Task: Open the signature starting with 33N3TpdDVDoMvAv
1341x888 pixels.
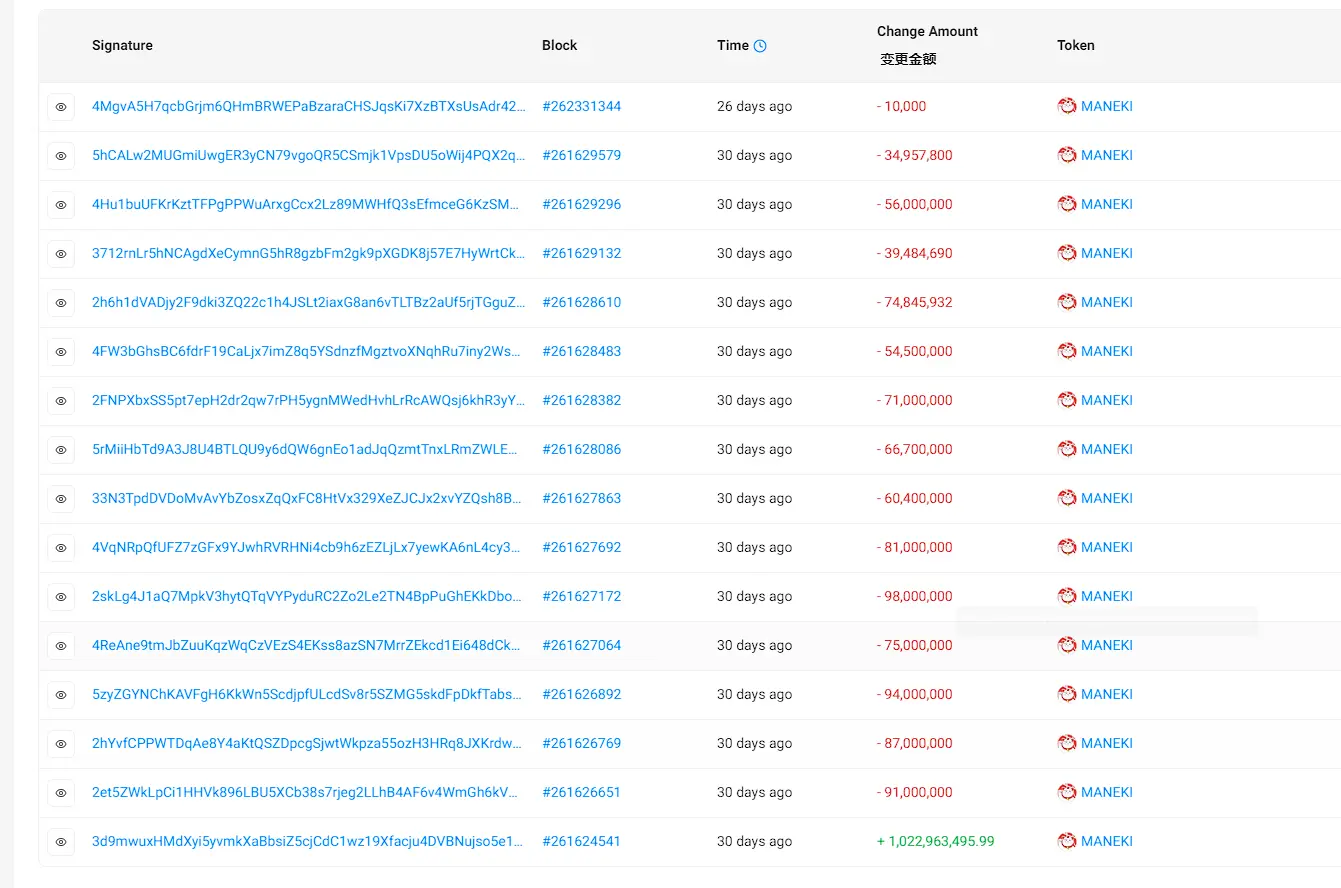Action: tap(308, 498)
